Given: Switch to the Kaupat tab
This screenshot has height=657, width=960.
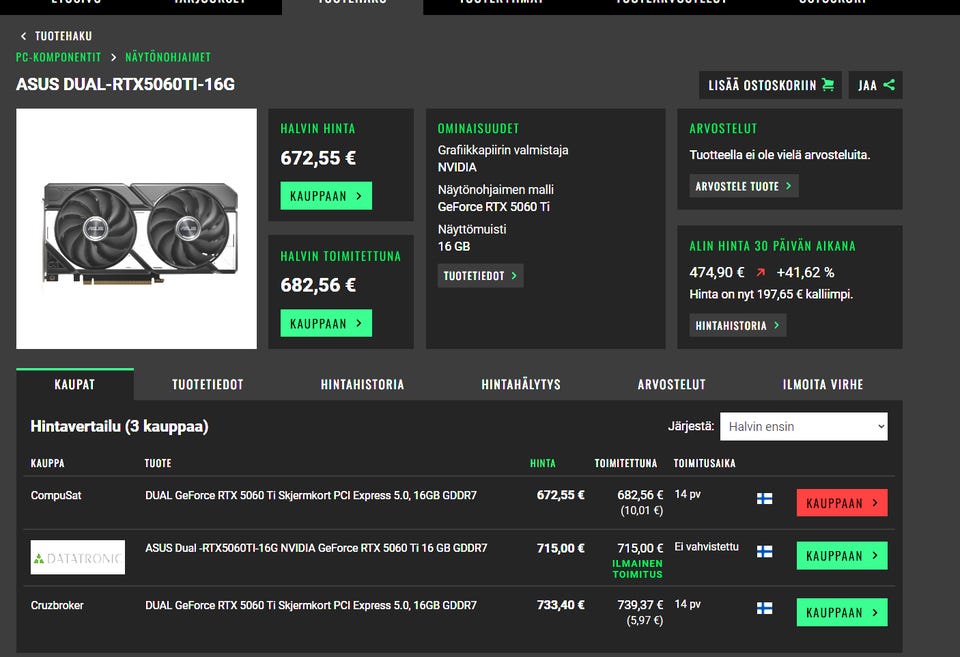Looking at the screenshot, I should 75,385.
